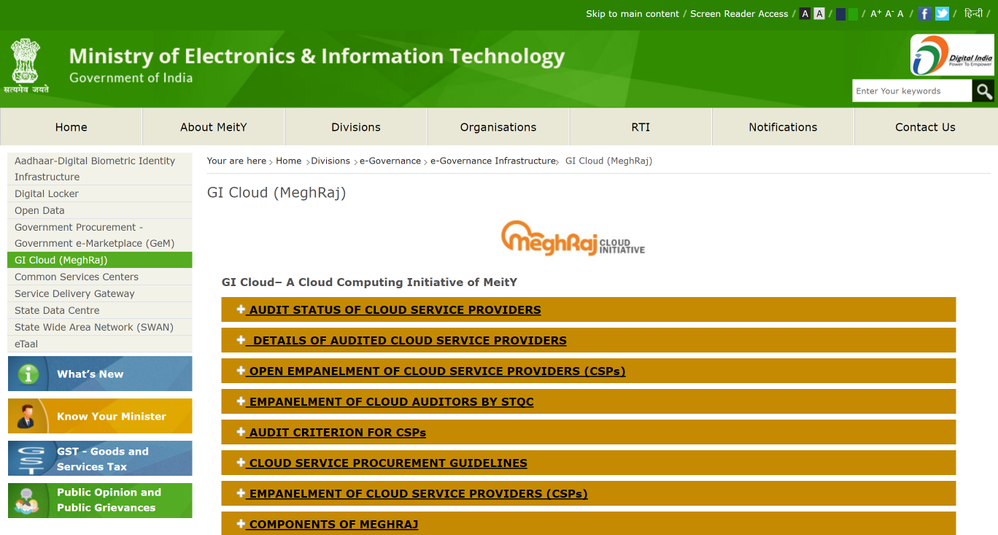
Task: Open the Organisations menu
Action: [498, 127]
